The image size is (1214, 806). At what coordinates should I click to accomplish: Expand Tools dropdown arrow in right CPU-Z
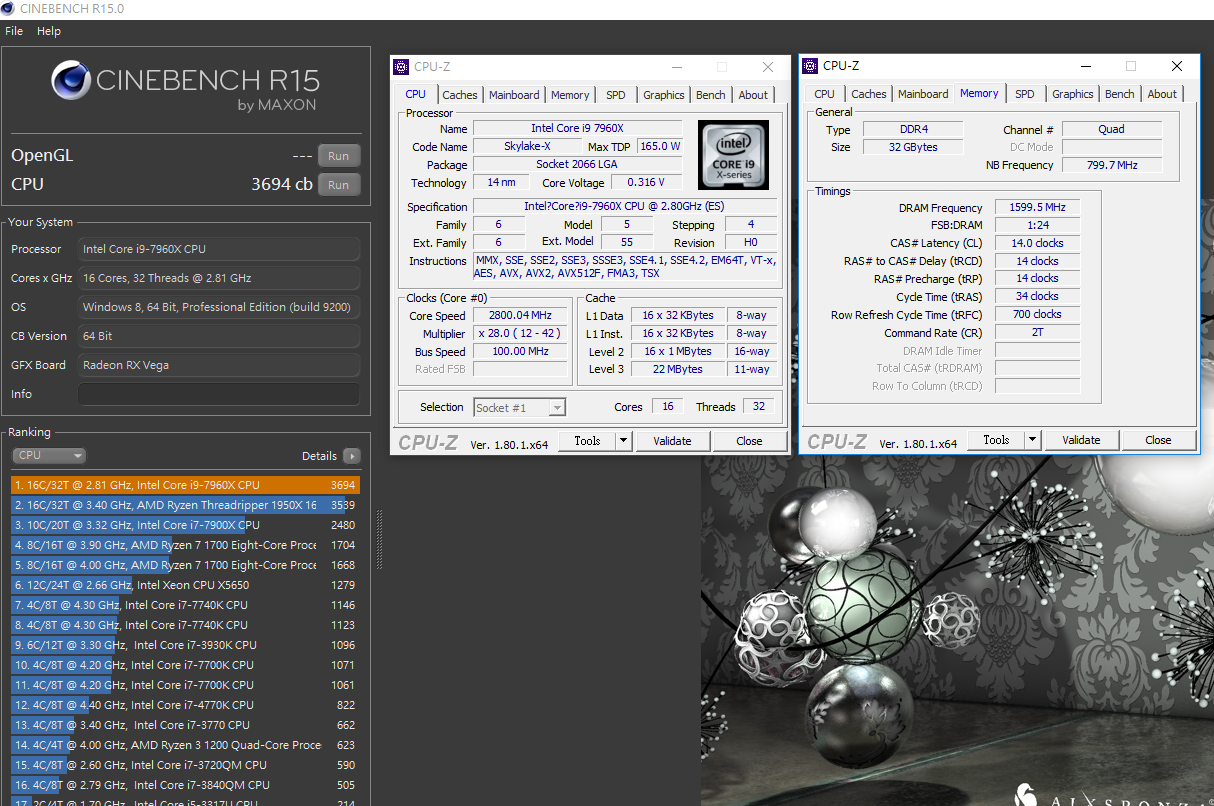[1032, 440]
